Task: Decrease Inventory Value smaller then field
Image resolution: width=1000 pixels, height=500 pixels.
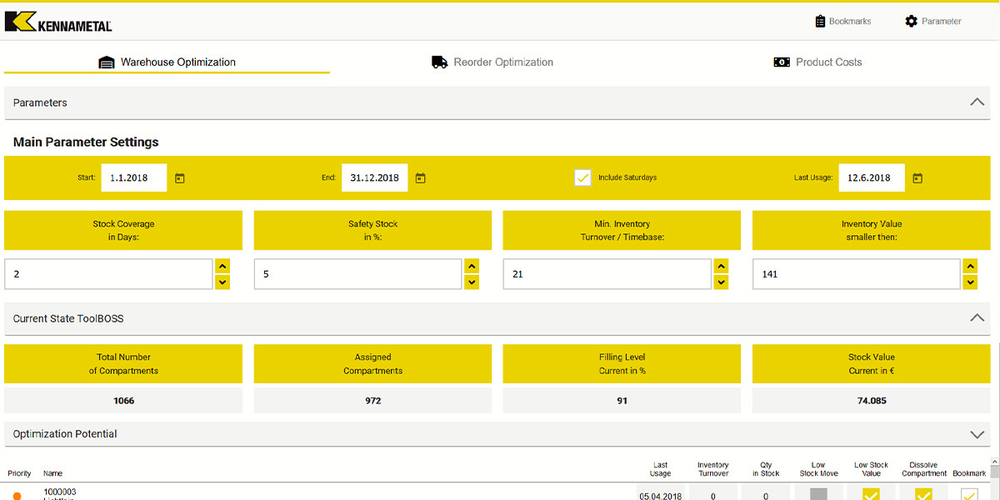Action: tap(970, 282)
